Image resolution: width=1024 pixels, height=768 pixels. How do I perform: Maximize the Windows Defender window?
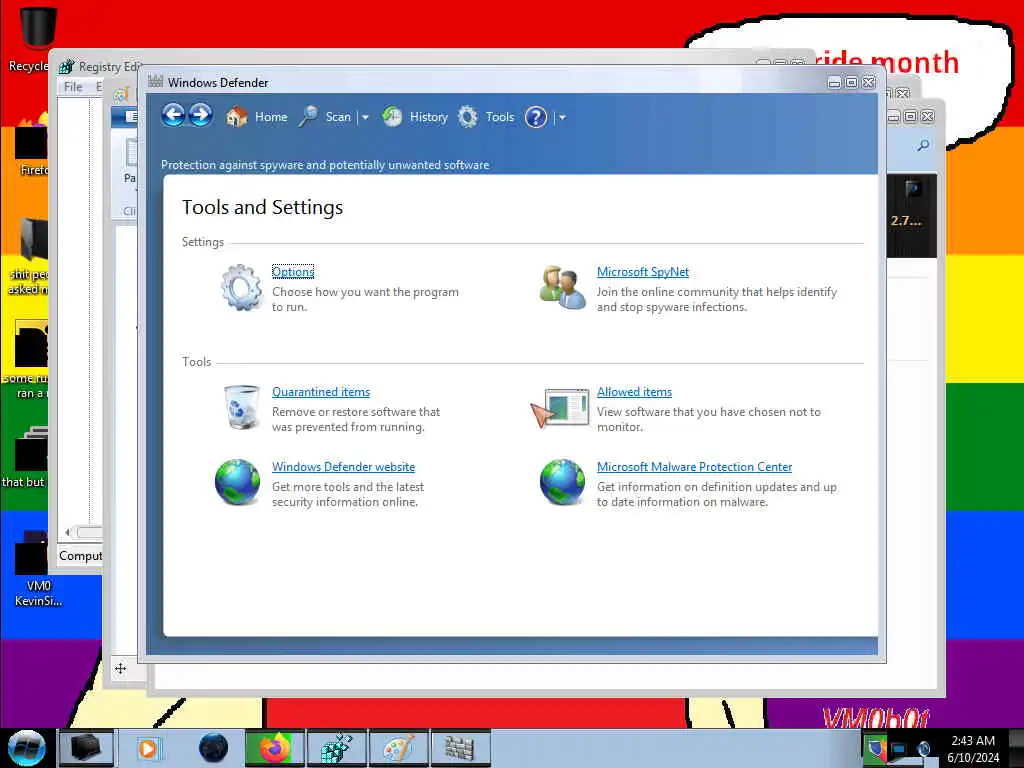(851, 82)
